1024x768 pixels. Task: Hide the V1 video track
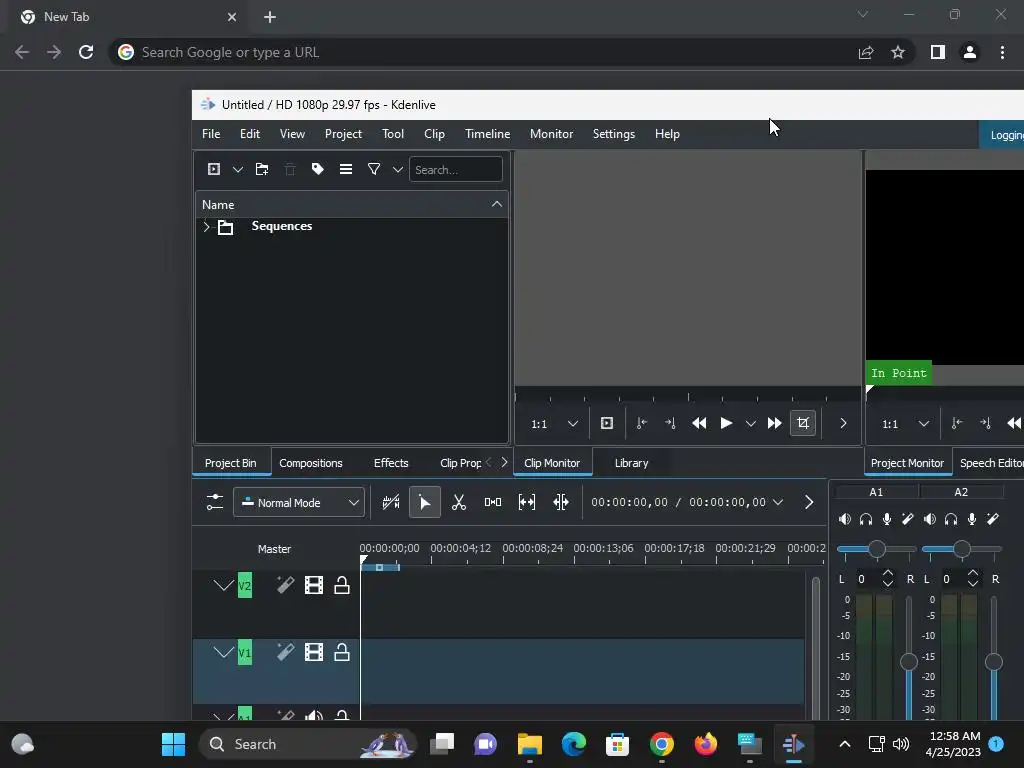point(314,652)
